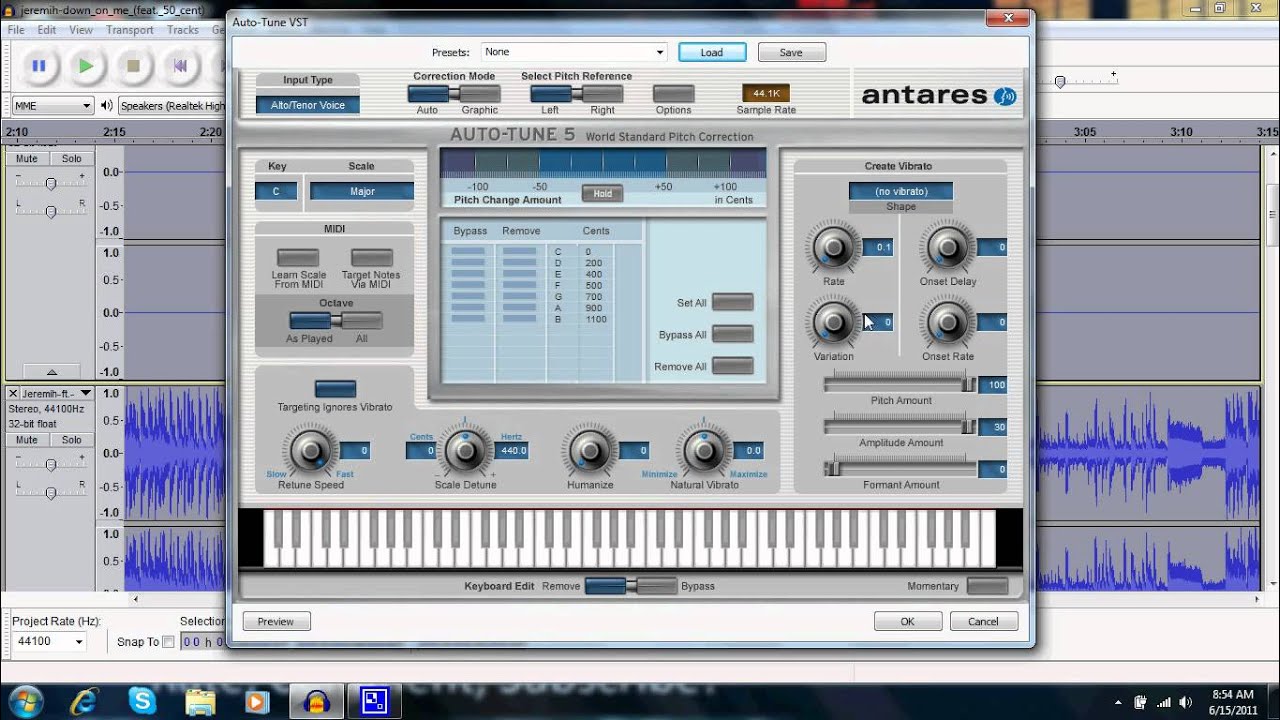Close the Jeremih track with its X
This screenshot has height=720, width=1280.
coord(14,394)
